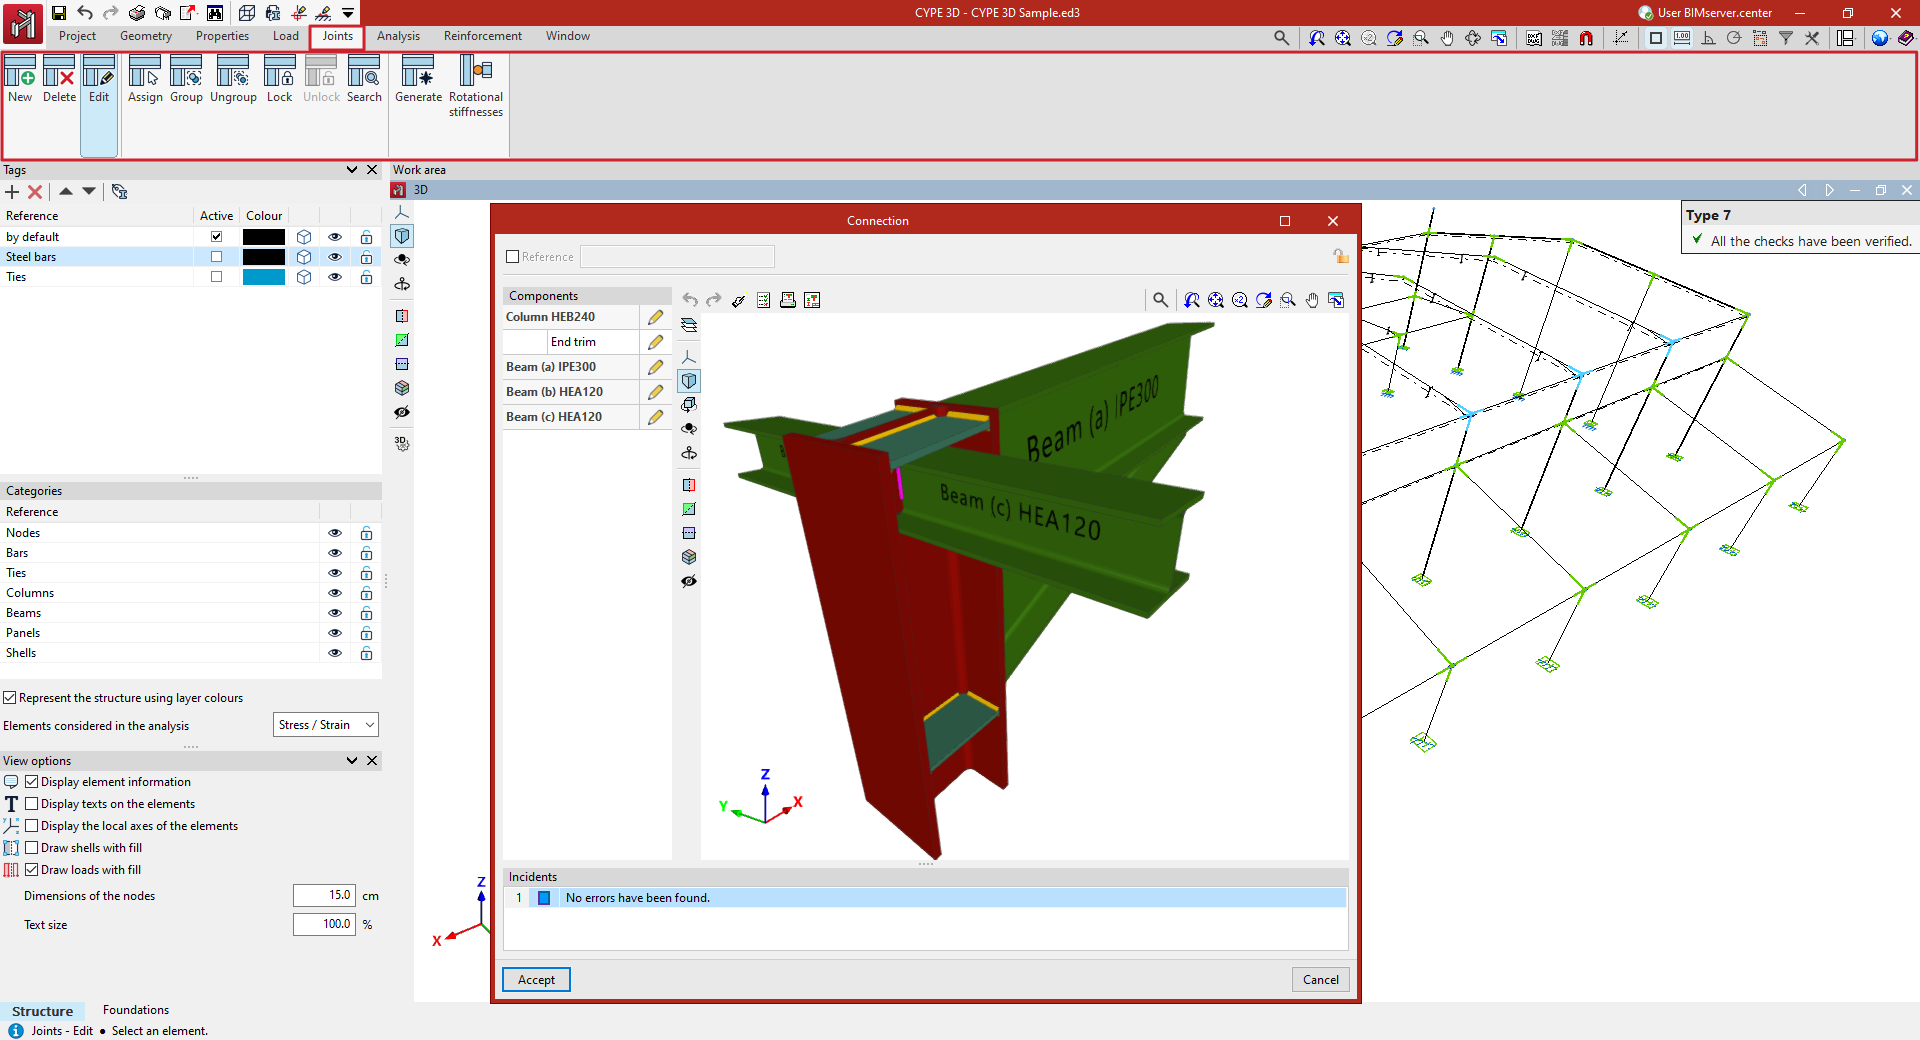Change the Ties tag blue colour swatch
This screenshot has width=1920, height=1040.
pyautogui.click(x=264, y=277)
